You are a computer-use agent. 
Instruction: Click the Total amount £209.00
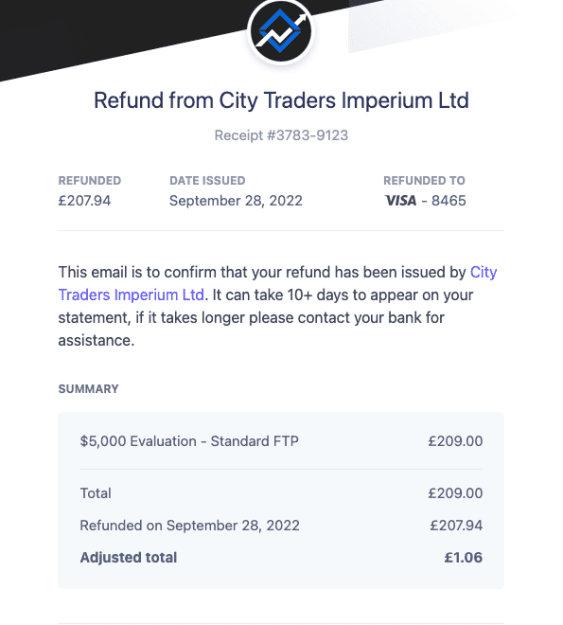tap(455, 493)
